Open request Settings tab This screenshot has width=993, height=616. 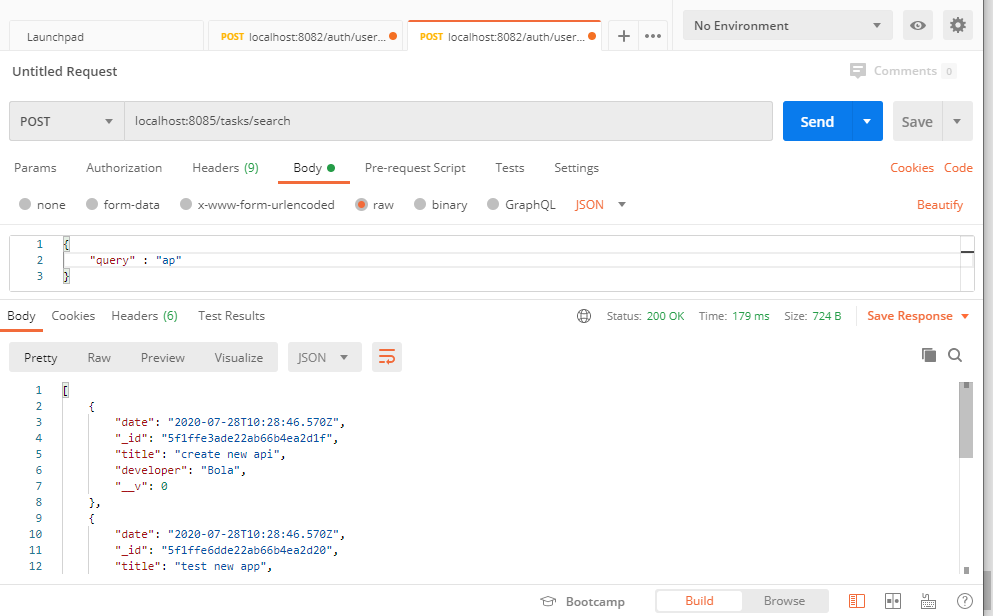(x=576, y=168)
